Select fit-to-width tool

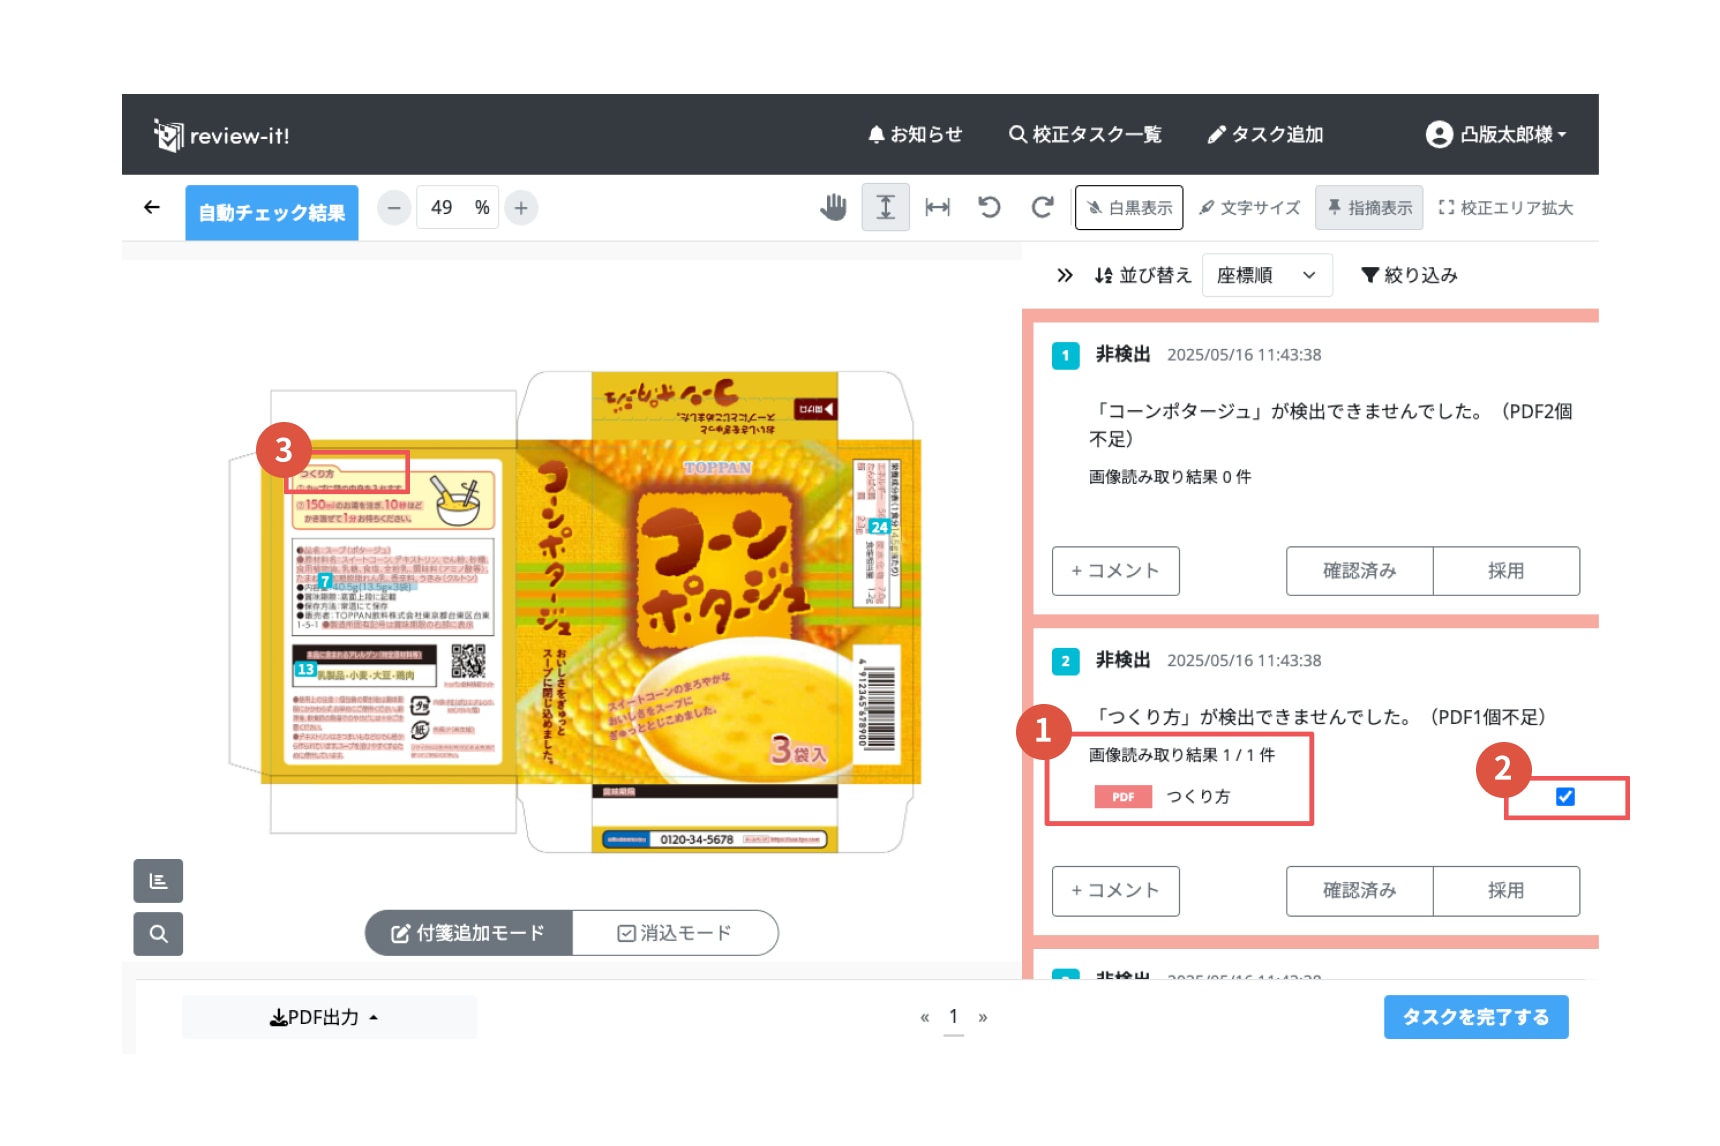pos(938,207)
